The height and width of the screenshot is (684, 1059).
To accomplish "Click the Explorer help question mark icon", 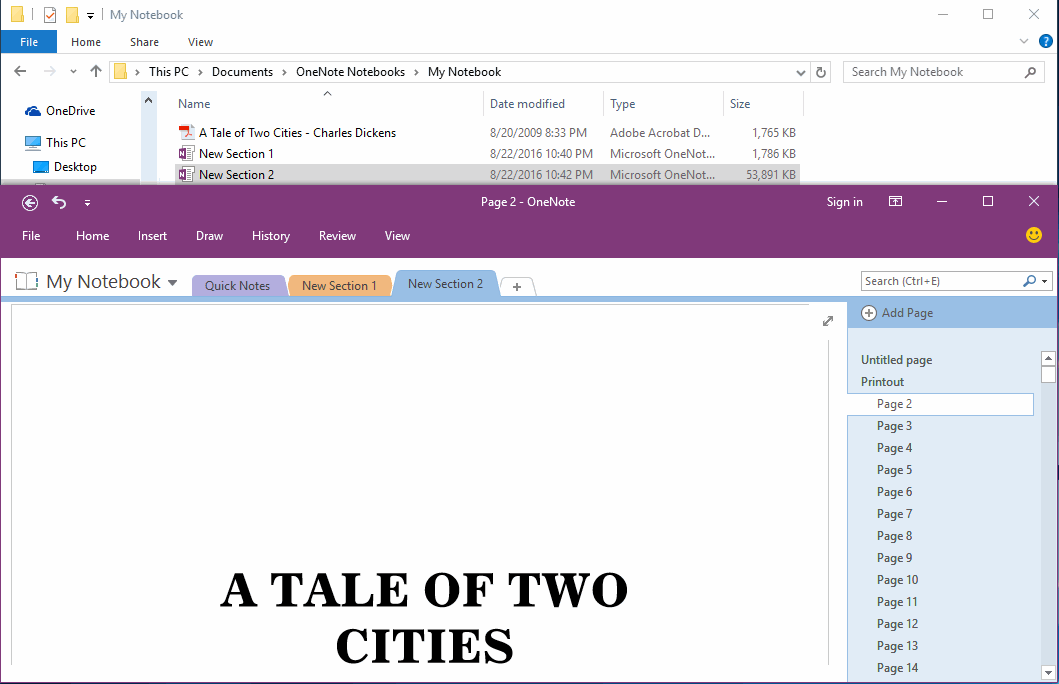I will (1045, 41).
